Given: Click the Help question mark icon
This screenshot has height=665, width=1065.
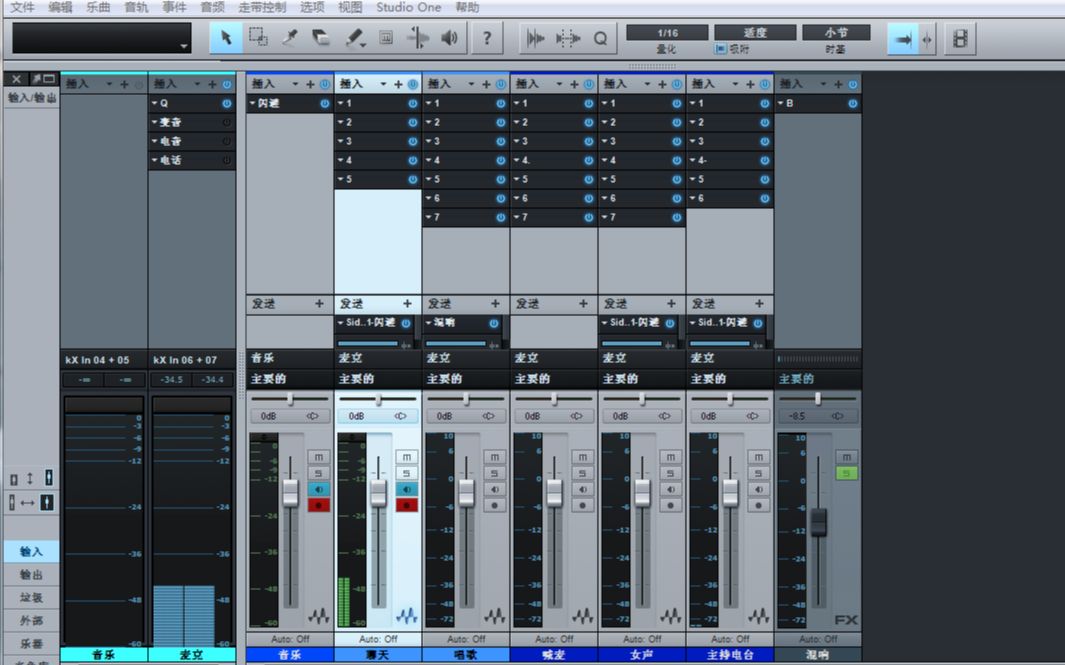Looking at the screenshot, I should (x=487, y=39).
